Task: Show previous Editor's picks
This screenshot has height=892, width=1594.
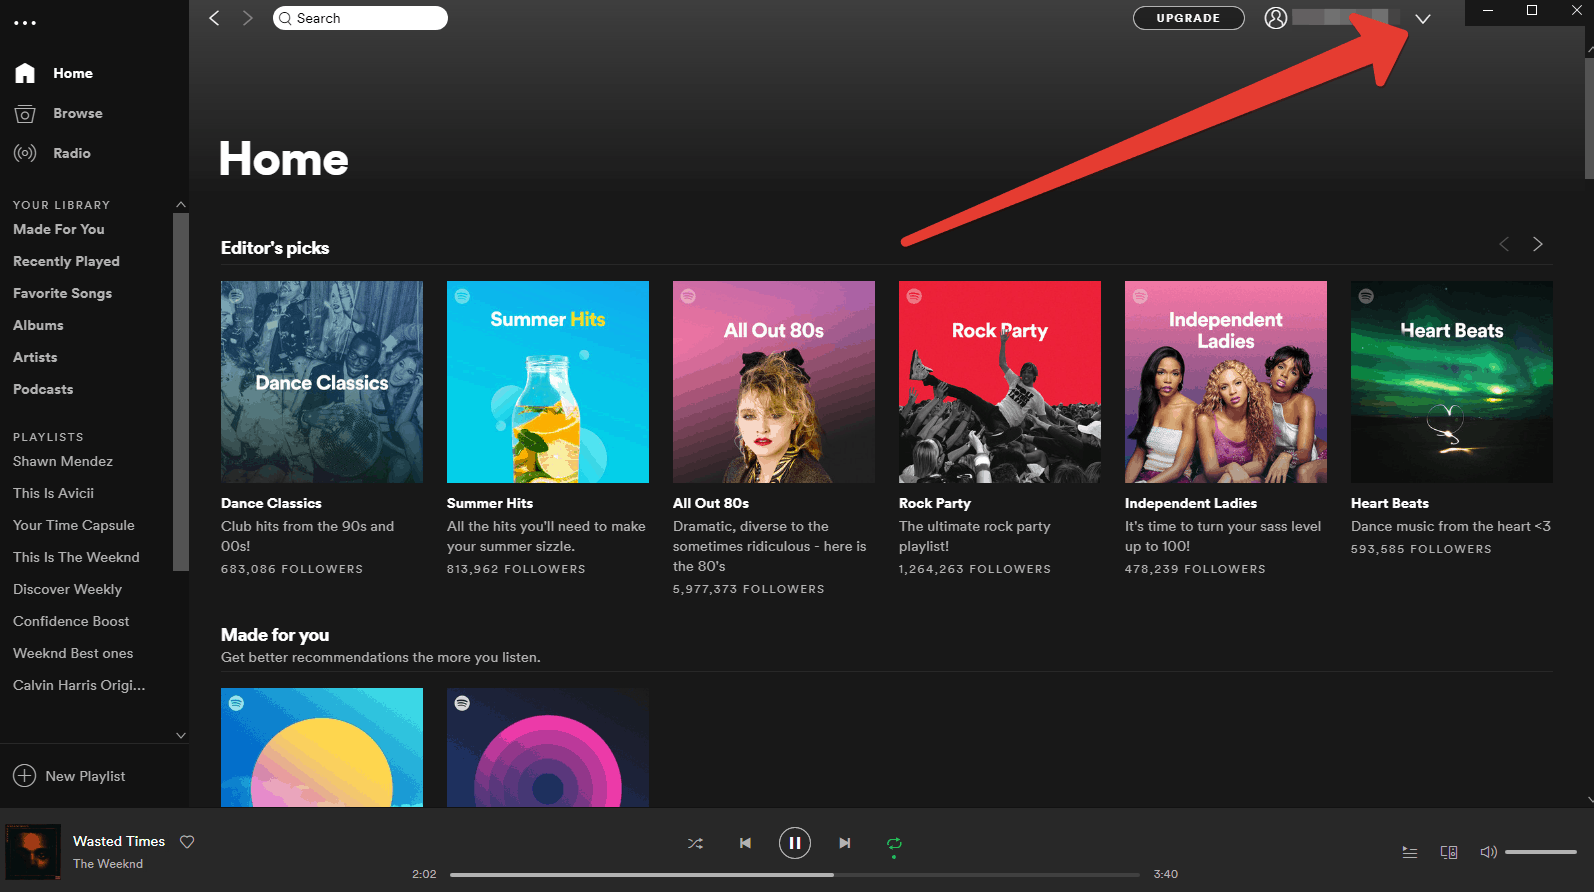Action: tap(1504, 244)
